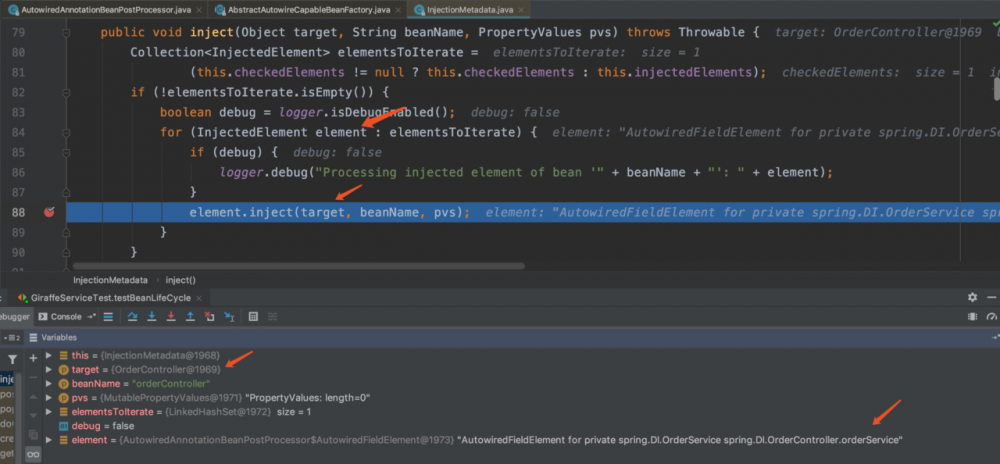
Task: Toggle the fold marker on line 84
Action: (x=66, y=133)
